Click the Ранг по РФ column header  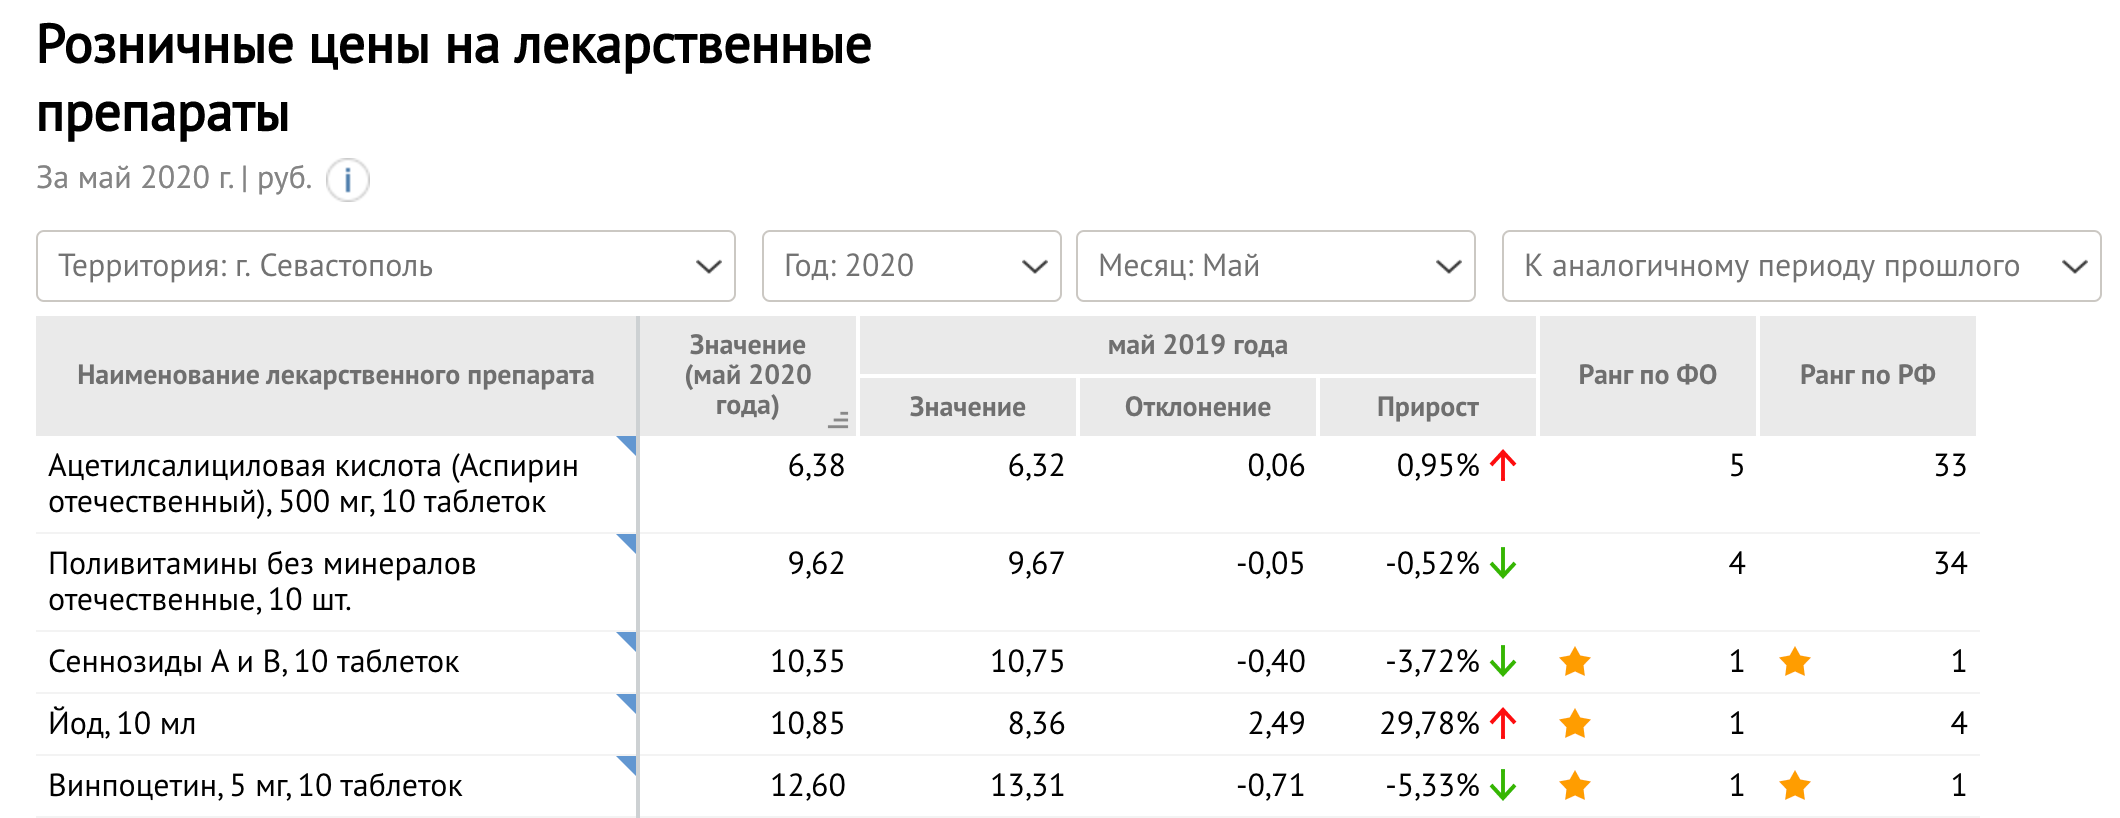[x=1867, y=375]
